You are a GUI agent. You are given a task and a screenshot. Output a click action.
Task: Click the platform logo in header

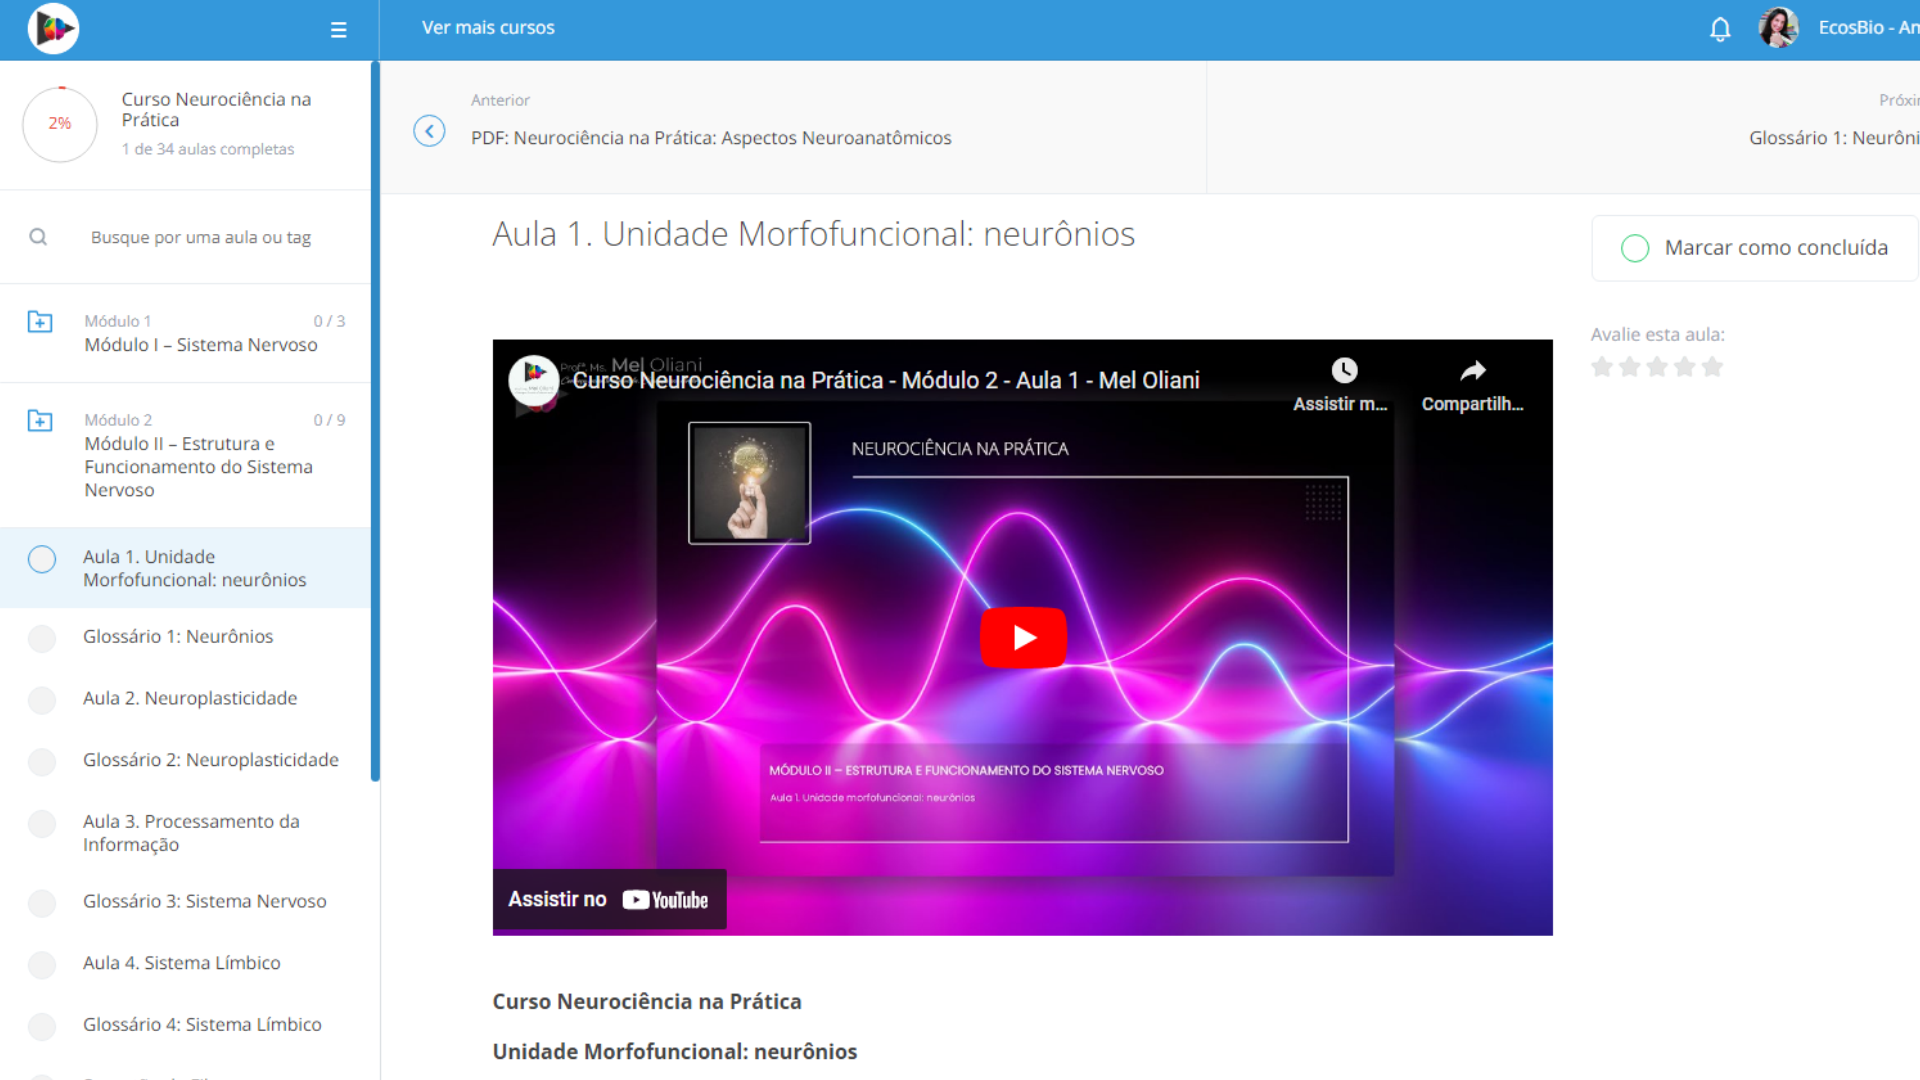53,28
